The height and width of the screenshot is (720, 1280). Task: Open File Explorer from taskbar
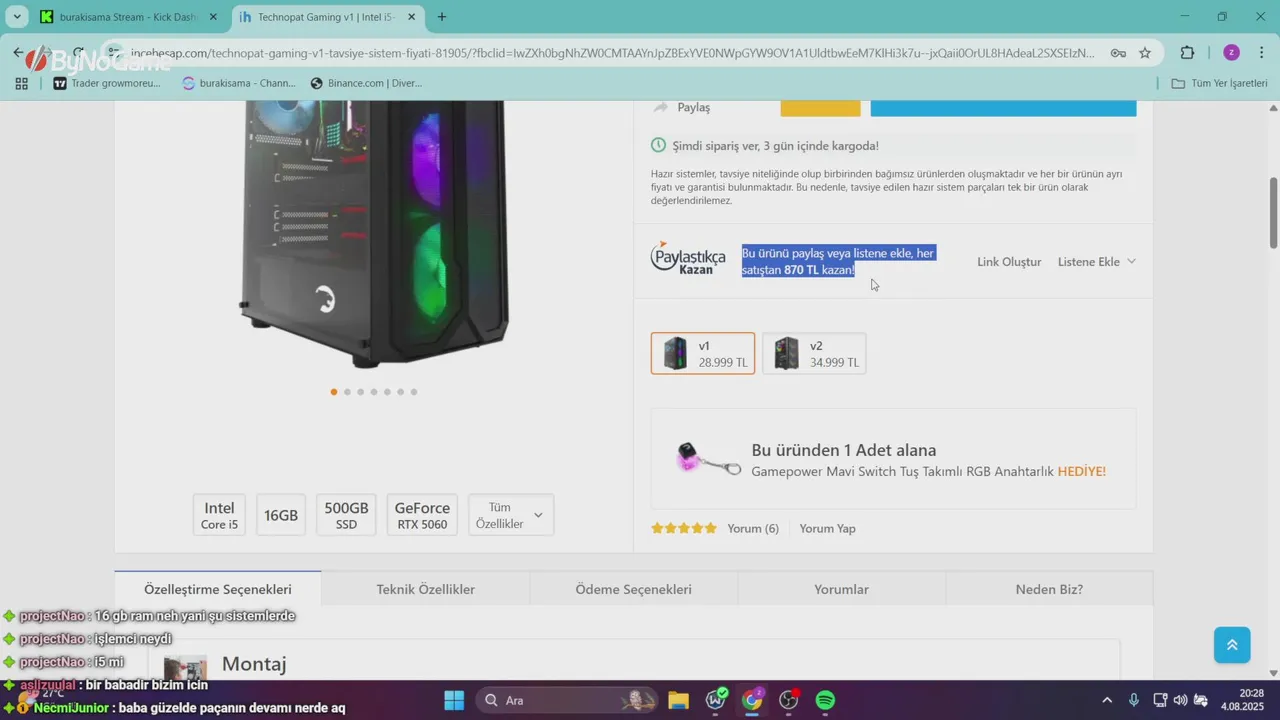click(x=679, y=700)
